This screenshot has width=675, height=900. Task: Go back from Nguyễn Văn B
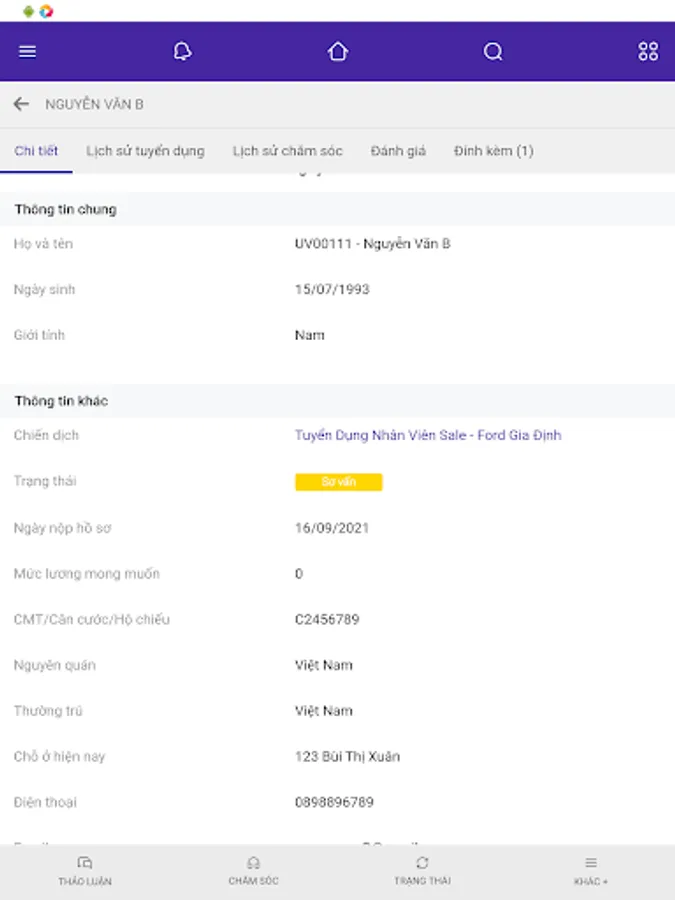click(21, 104)
